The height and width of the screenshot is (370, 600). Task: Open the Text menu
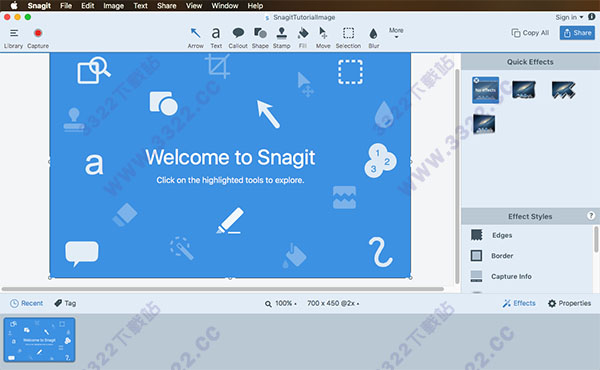140,6
